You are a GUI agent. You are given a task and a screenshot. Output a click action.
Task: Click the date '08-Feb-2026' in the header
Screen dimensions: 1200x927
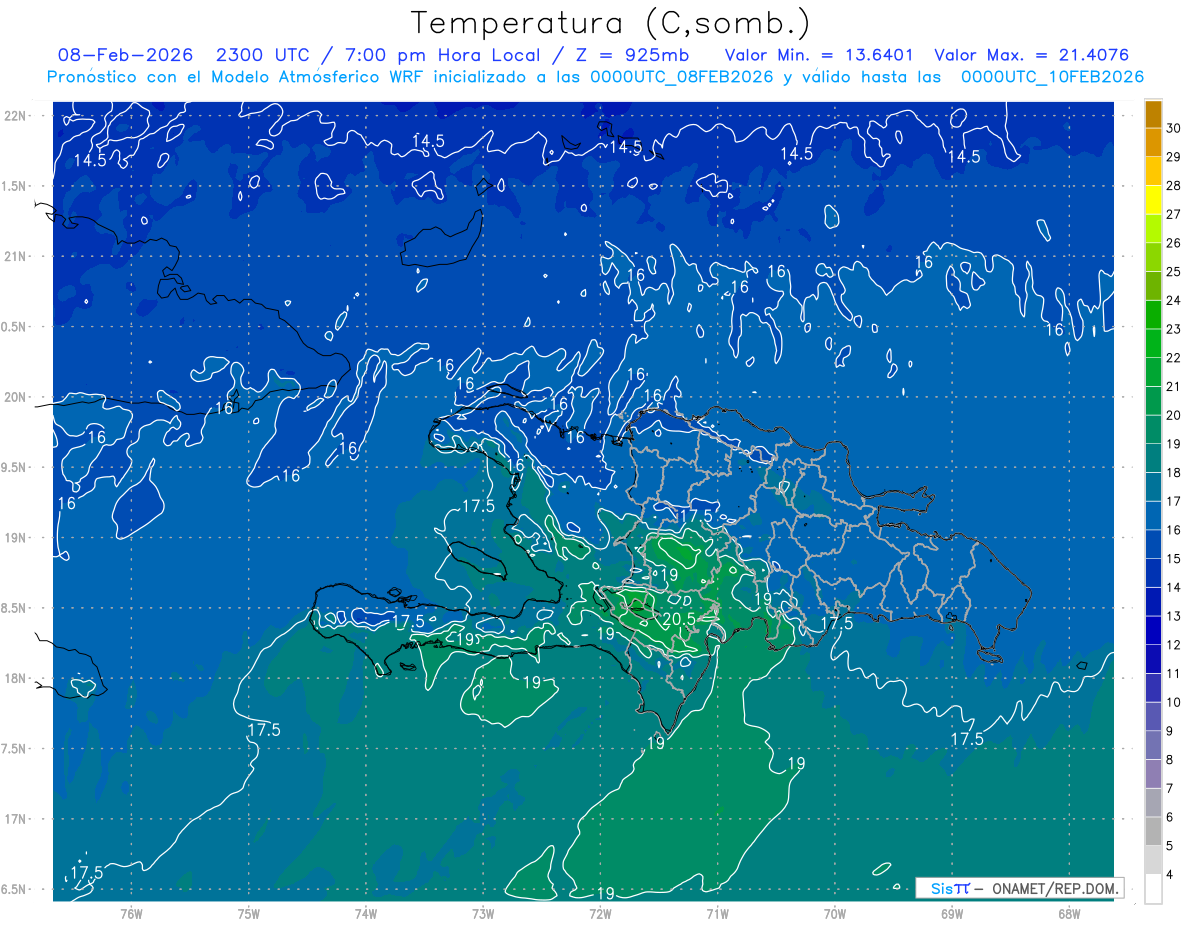coord(126,55)
